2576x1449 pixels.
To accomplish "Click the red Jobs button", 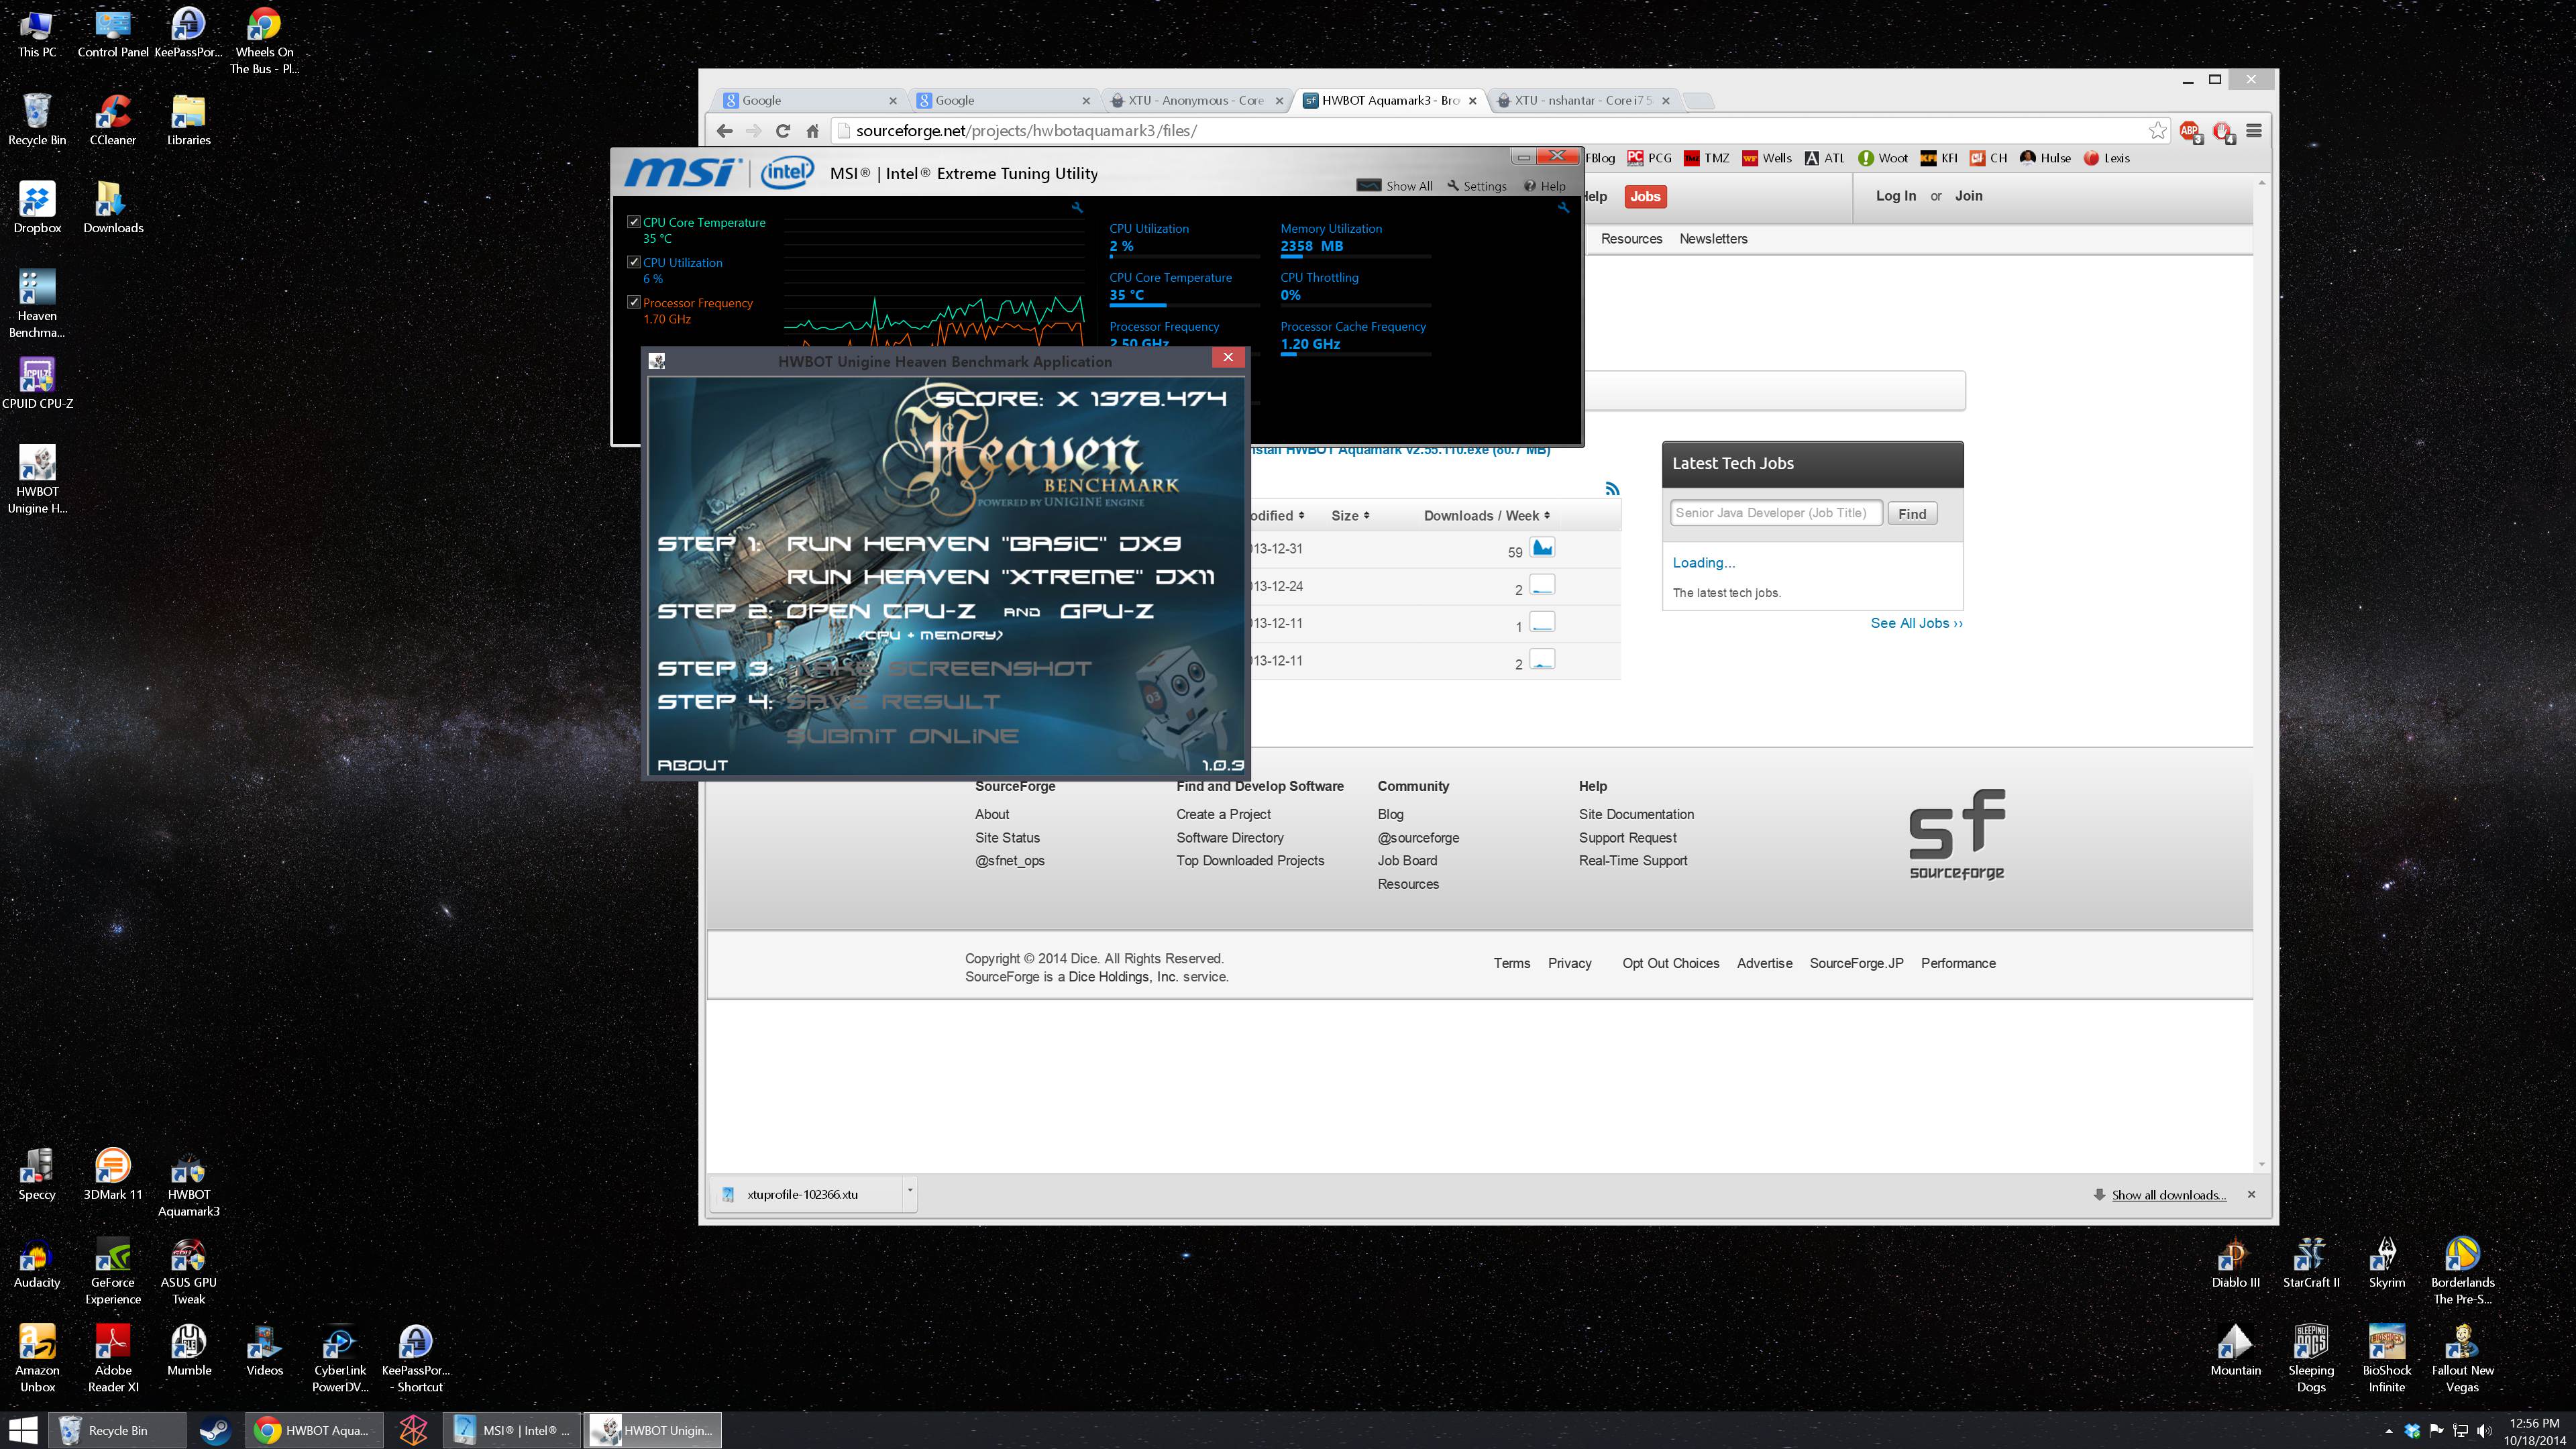I will click(x=1645, y=196).
